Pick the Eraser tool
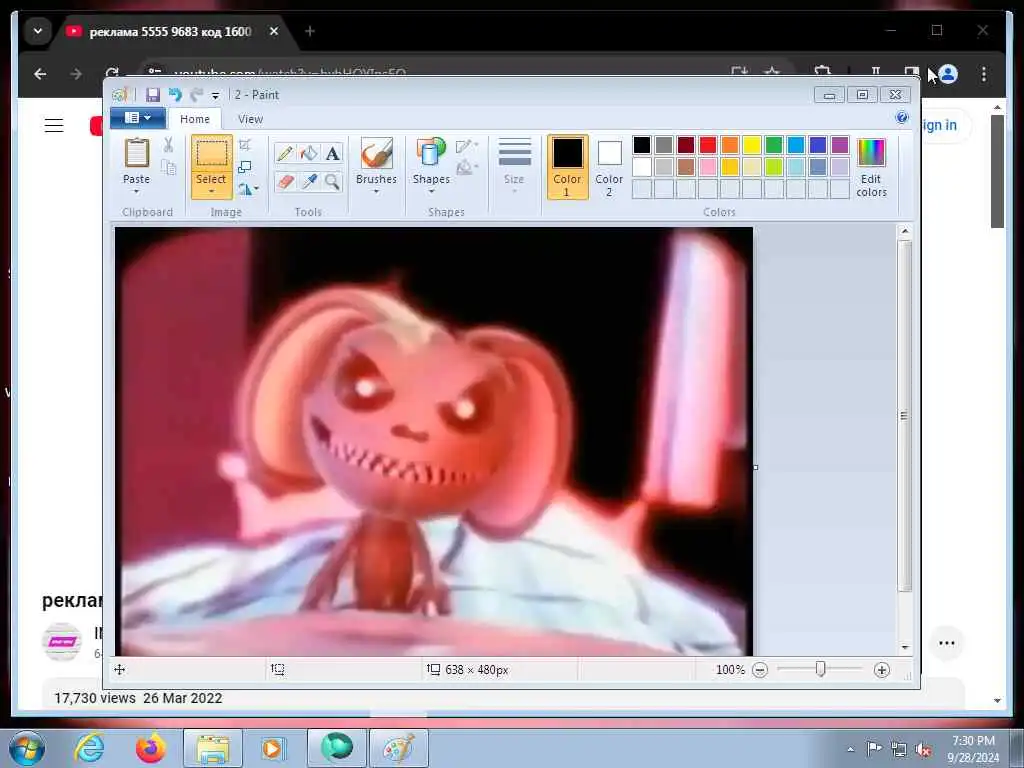The height and width of the screenshot is (768, 1024). [285, 181]
